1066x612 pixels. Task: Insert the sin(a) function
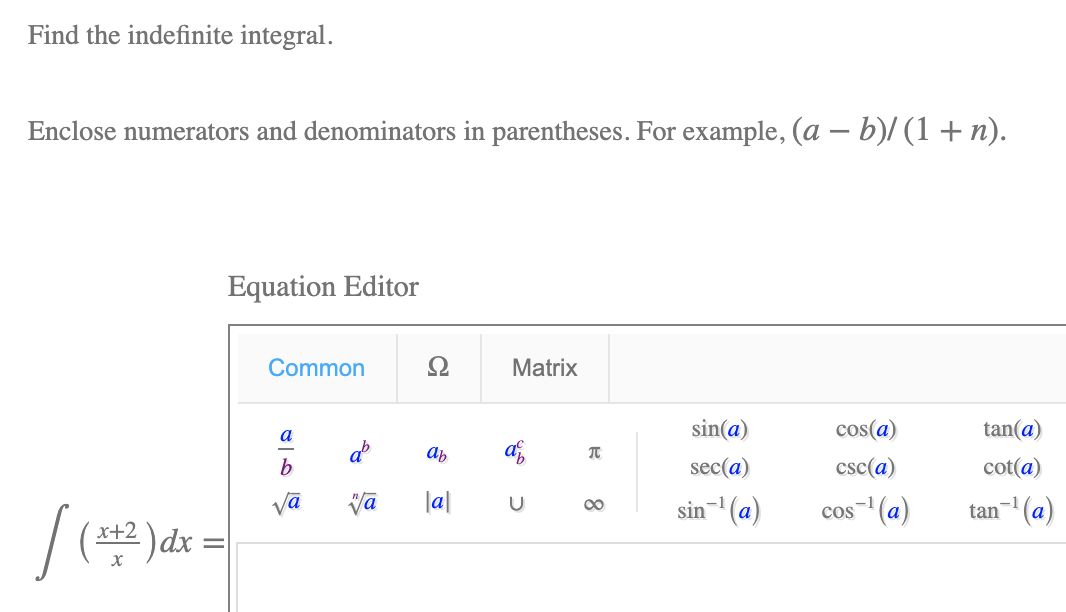[x=719, y=429]
